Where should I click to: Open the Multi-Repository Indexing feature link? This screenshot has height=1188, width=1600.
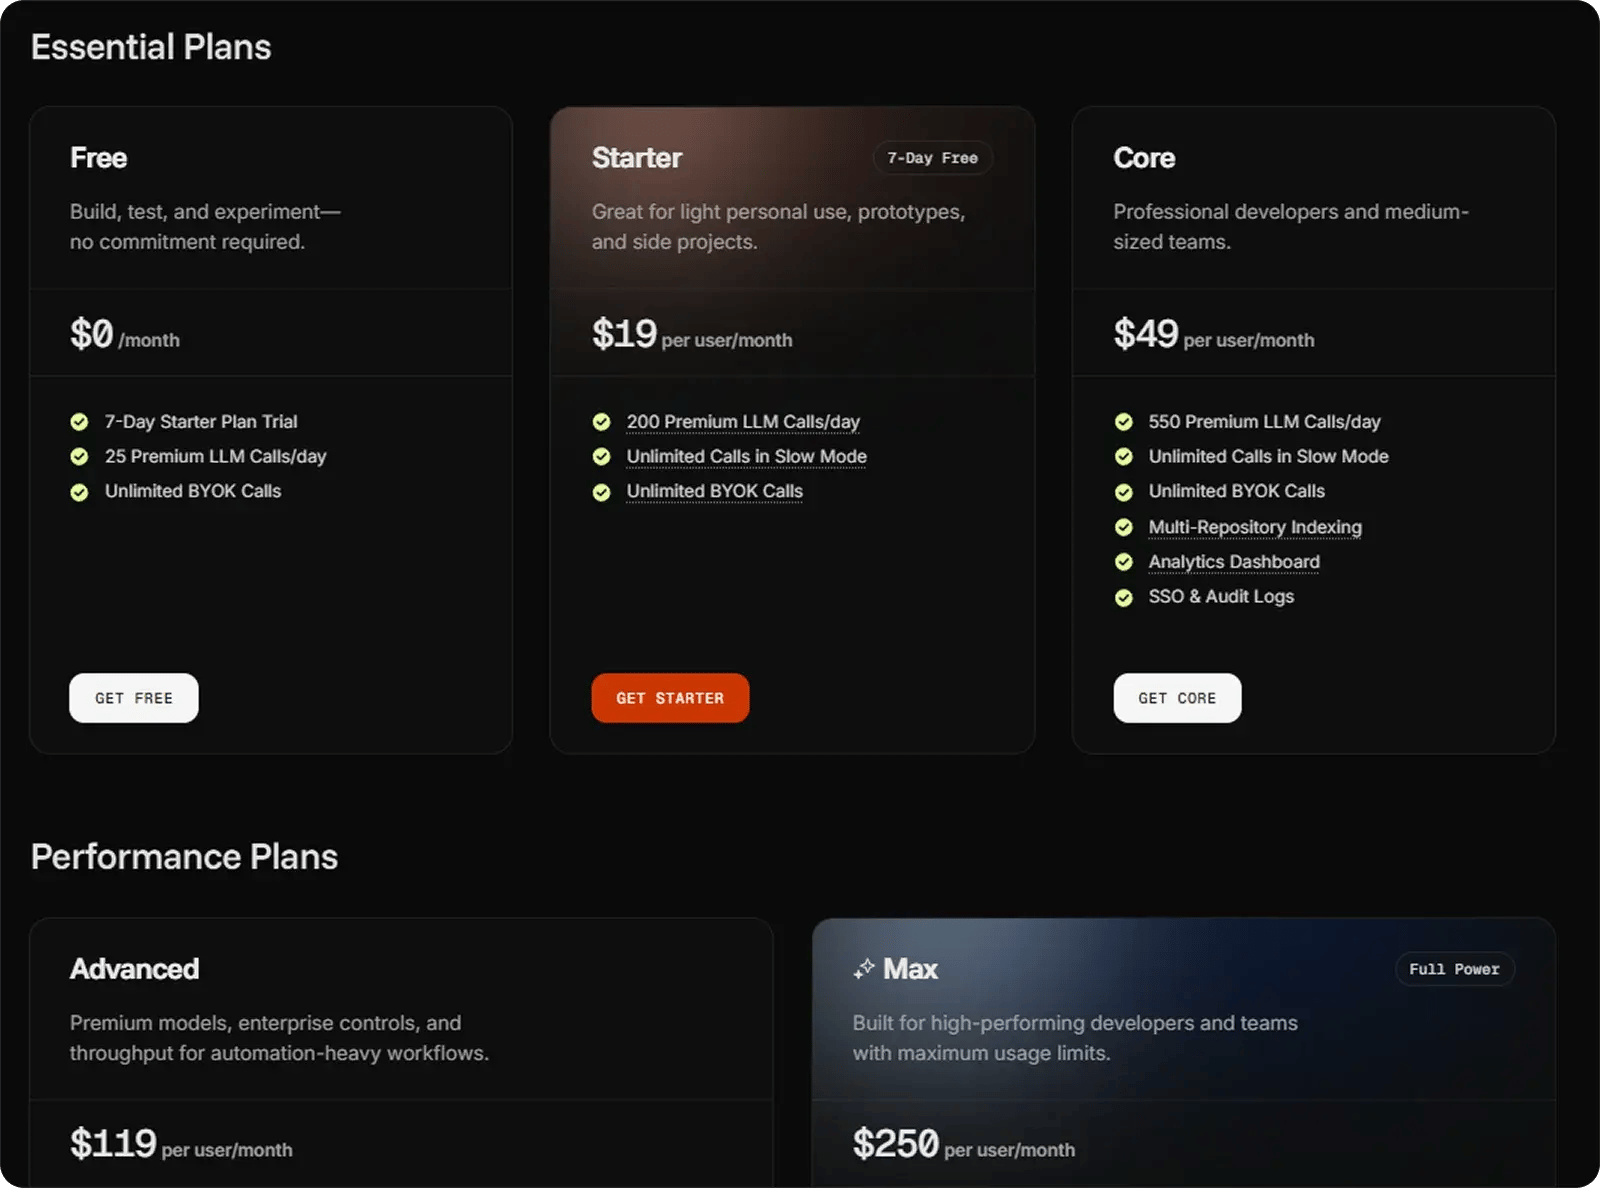click(x=1254, y=527)
